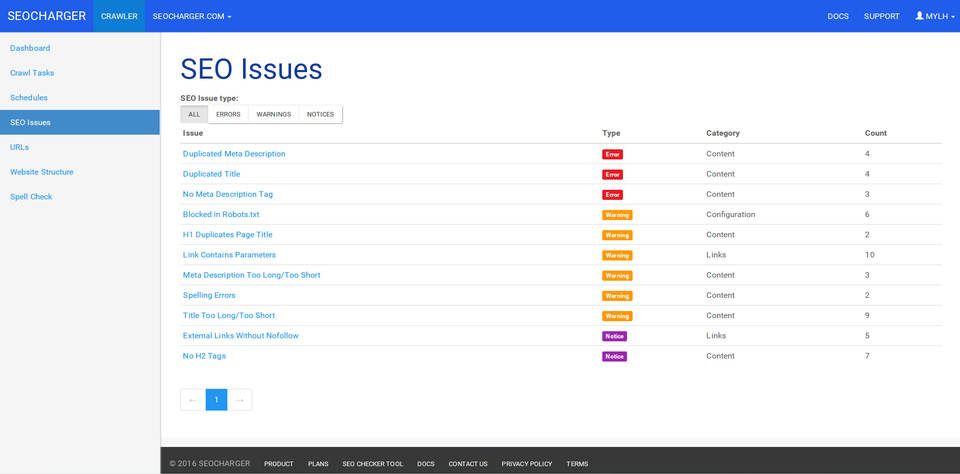Open the Docs link in top bar

click(x=838, y=16)
